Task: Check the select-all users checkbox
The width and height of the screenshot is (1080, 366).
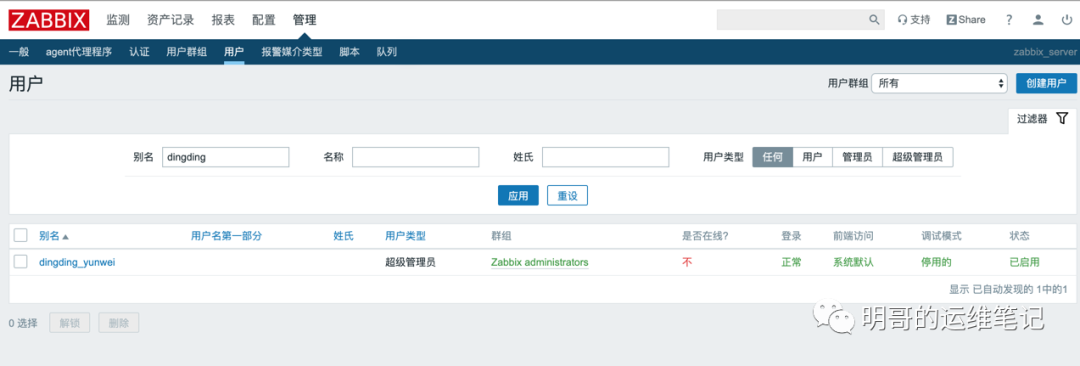Action: 21,235
